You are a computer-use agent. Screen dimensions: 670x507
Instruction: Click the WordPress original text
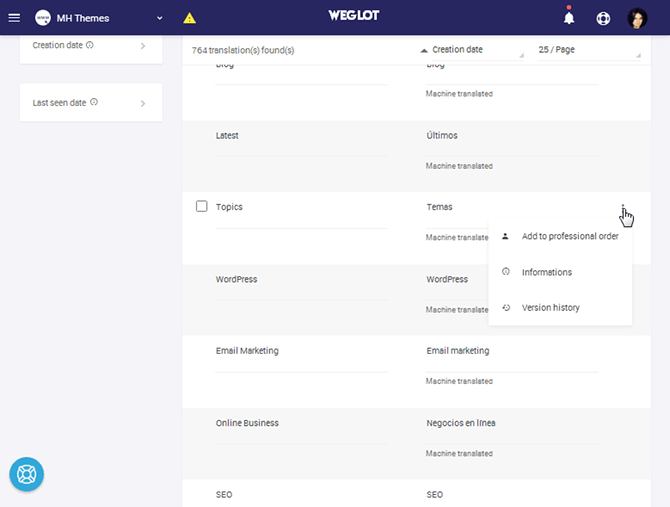point(236,279)
